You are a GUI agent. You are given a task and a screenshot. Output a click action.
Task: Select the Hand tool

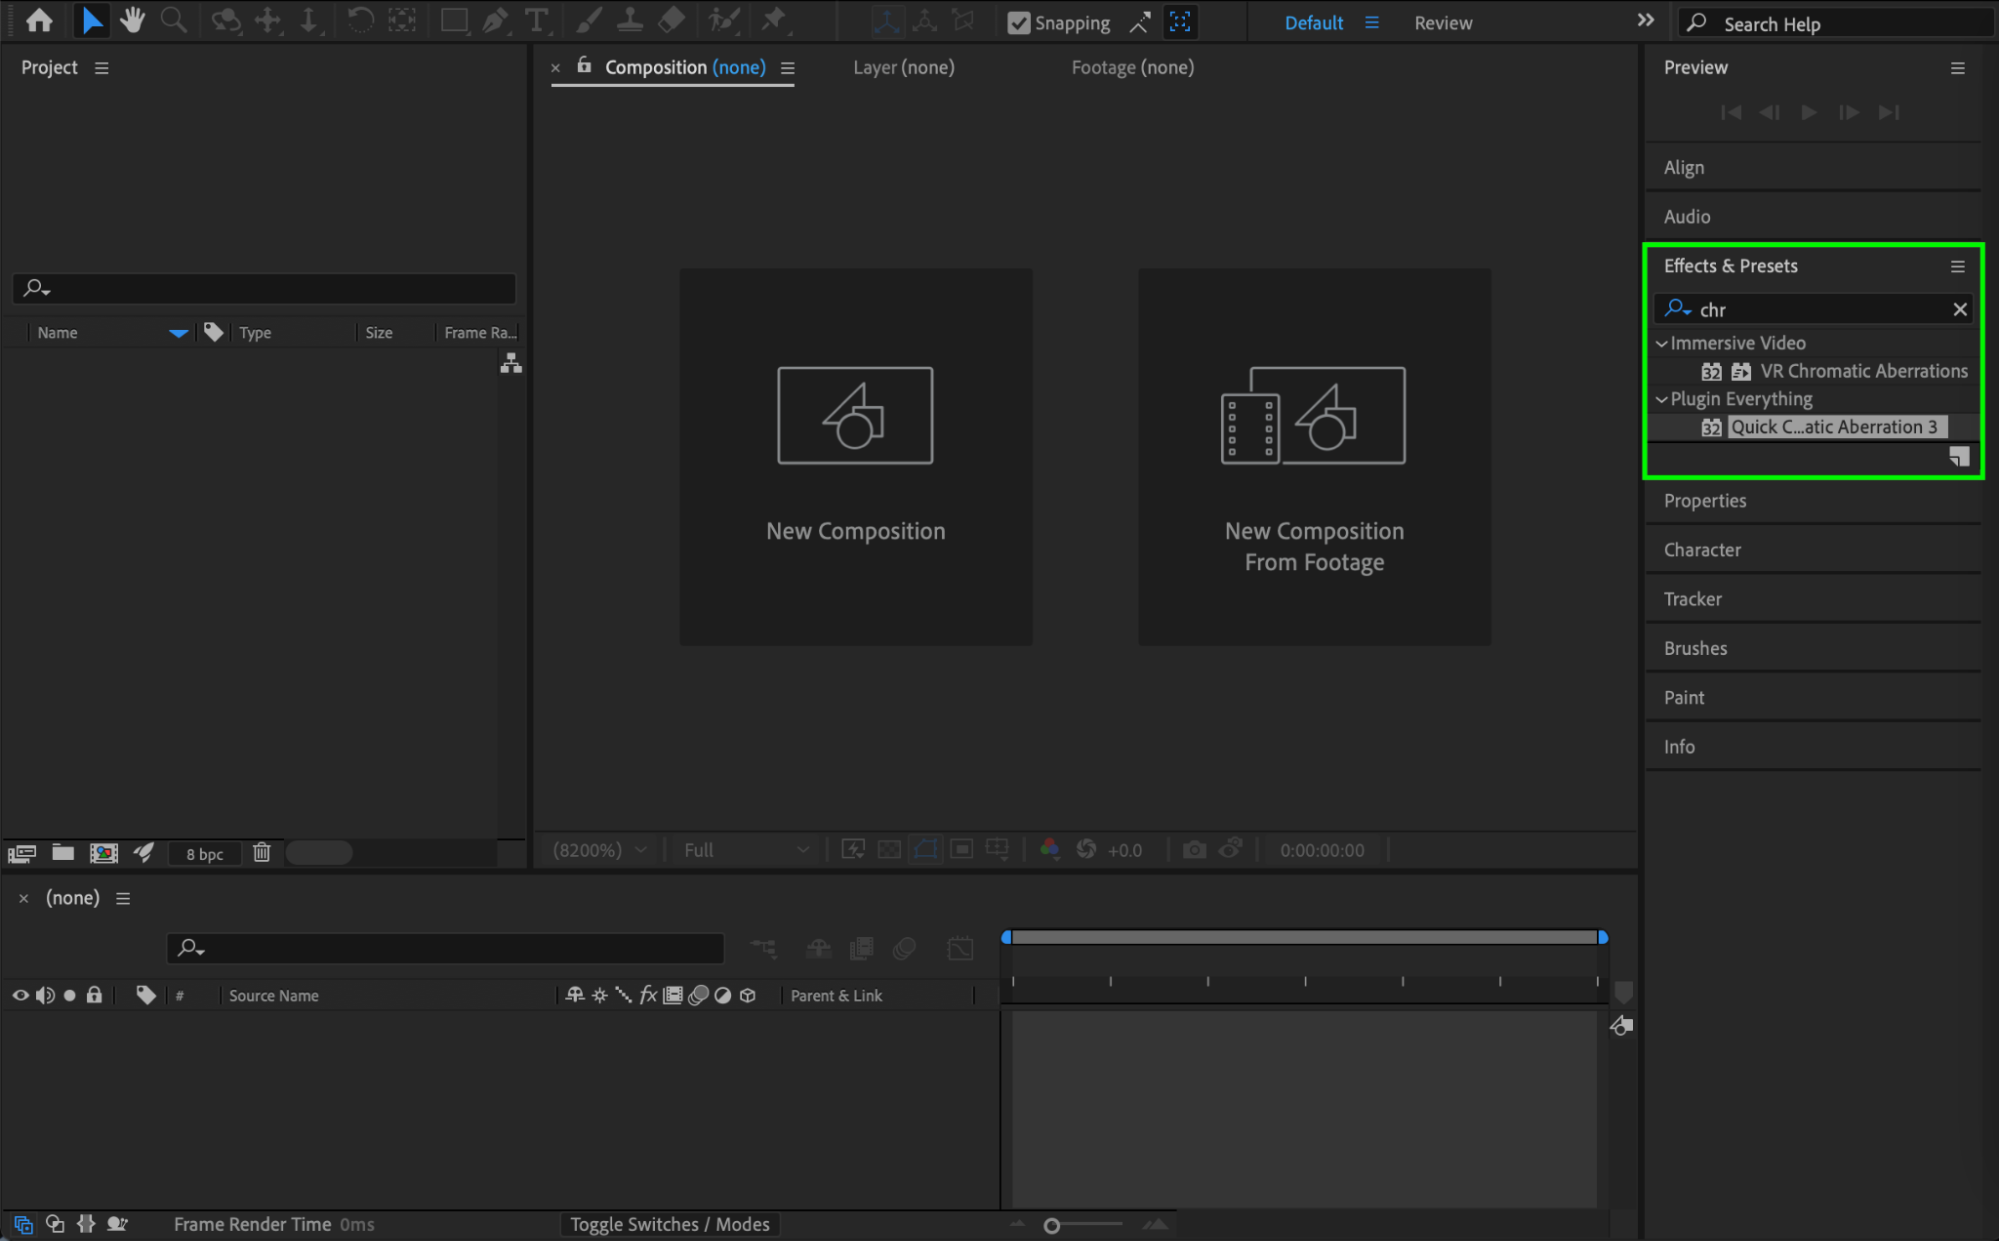[x=132, y=21]
